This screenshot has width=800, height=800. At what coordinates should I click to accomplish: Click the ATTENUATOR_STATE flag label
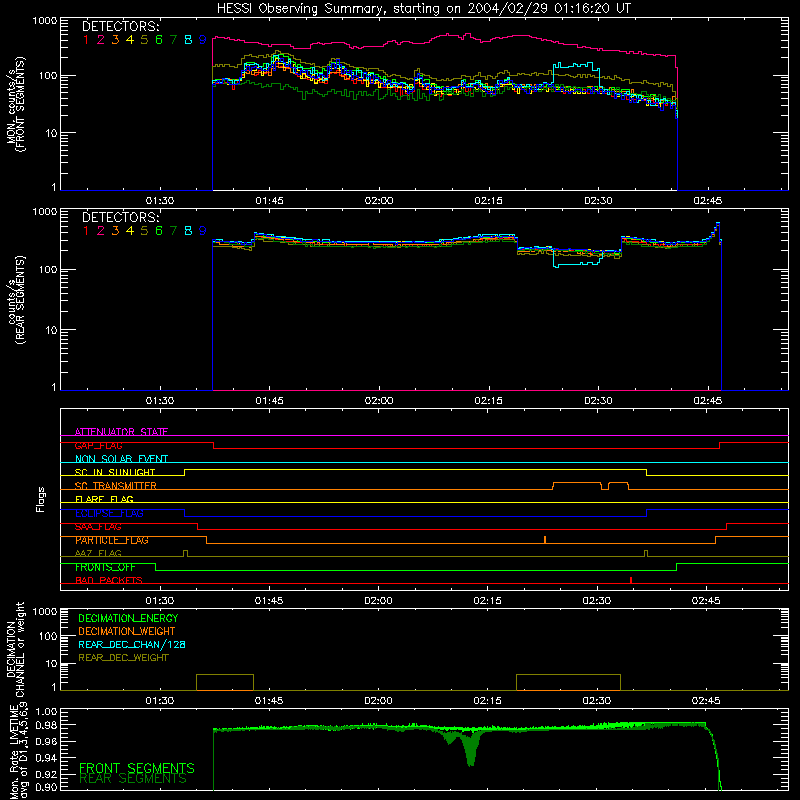(121, 432)
